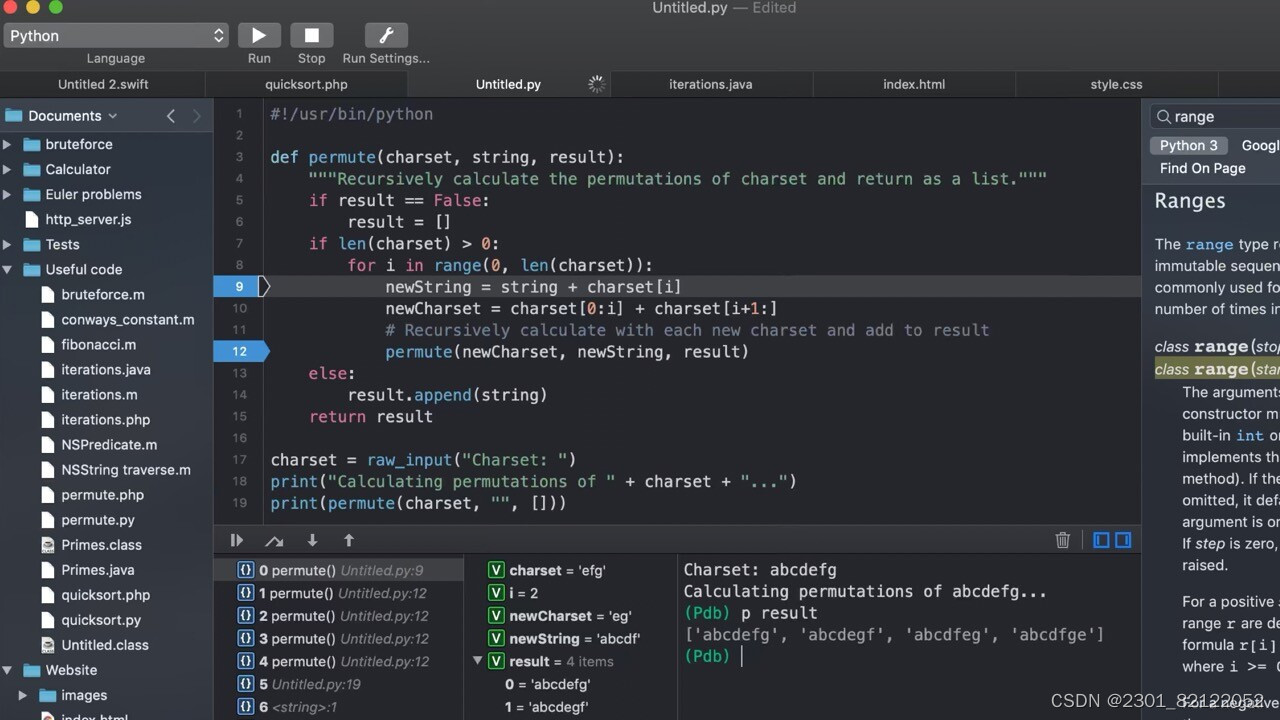Open the Language dropdown showing Python
This screenshot has width=1280, height=720.
[x=115, y=35]
